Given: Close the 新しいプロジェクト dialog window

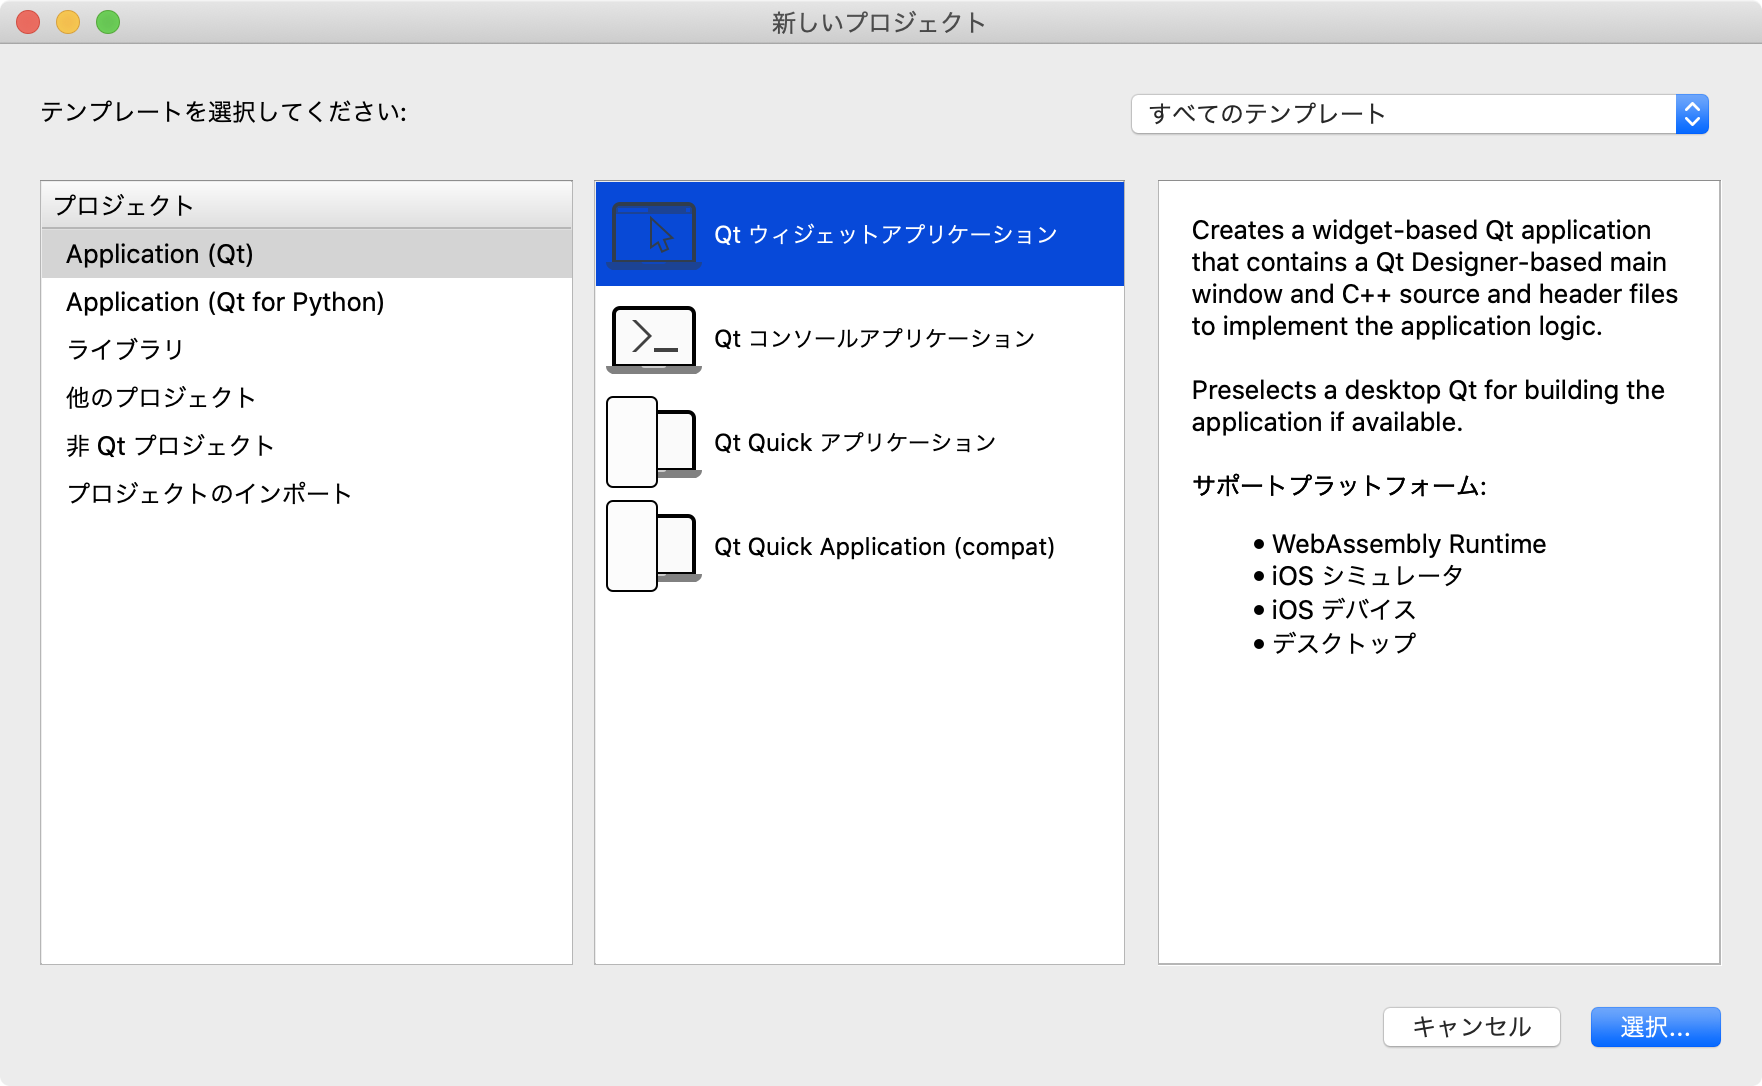Looking at the screenshot, I should pyautogui.click(x=28, y=22).
